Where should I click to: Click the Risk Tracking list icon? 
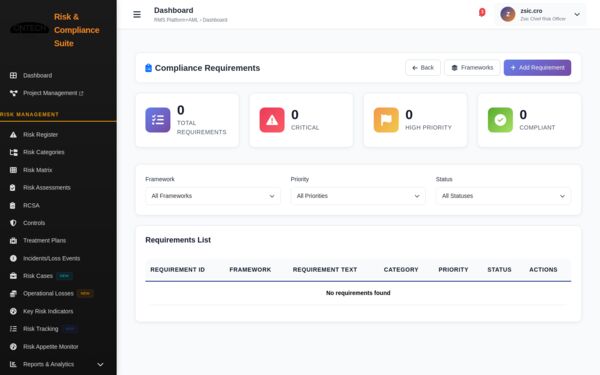[13, 329]
